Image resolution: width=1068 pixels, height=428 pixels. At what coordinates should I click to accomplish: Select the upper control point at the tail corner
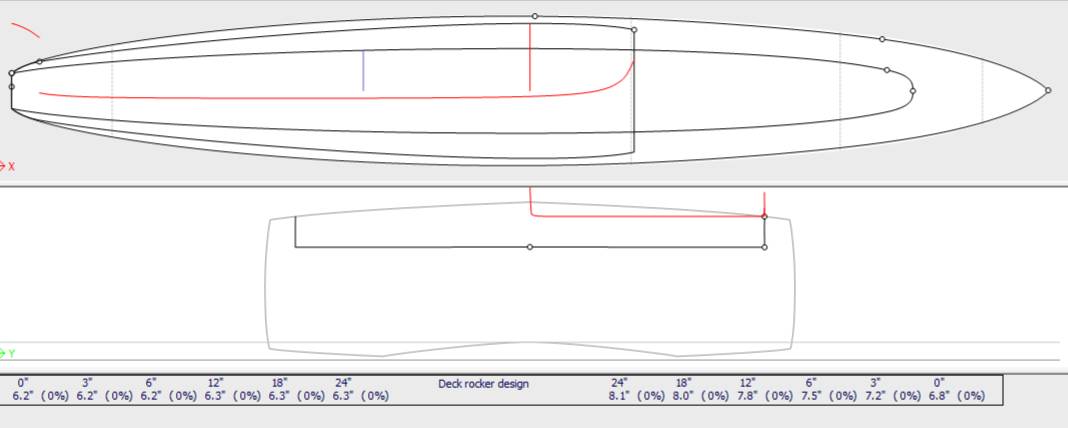12,73
